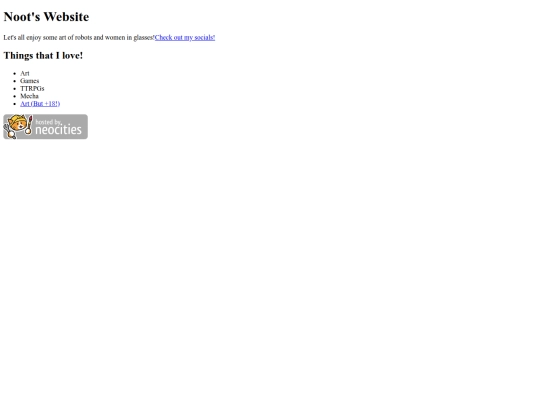Viewport: 540px width, 405px height.
Task: Click the bullet point beside Games
Action: [14, 81]
